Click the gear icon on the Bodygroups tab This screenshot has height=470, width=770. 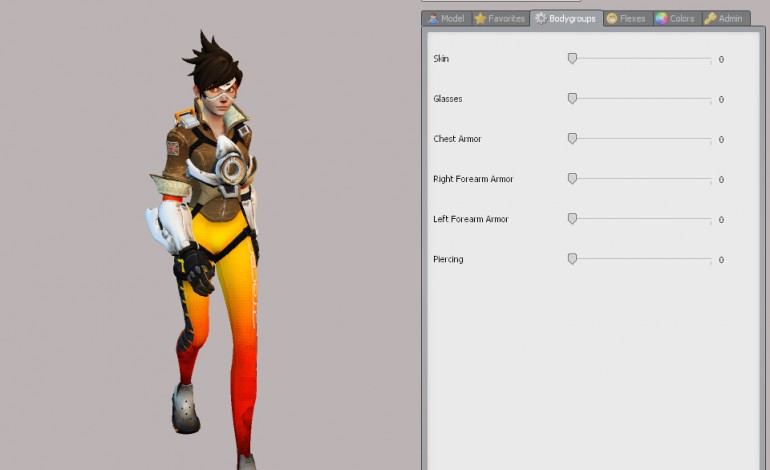point(541,19)
